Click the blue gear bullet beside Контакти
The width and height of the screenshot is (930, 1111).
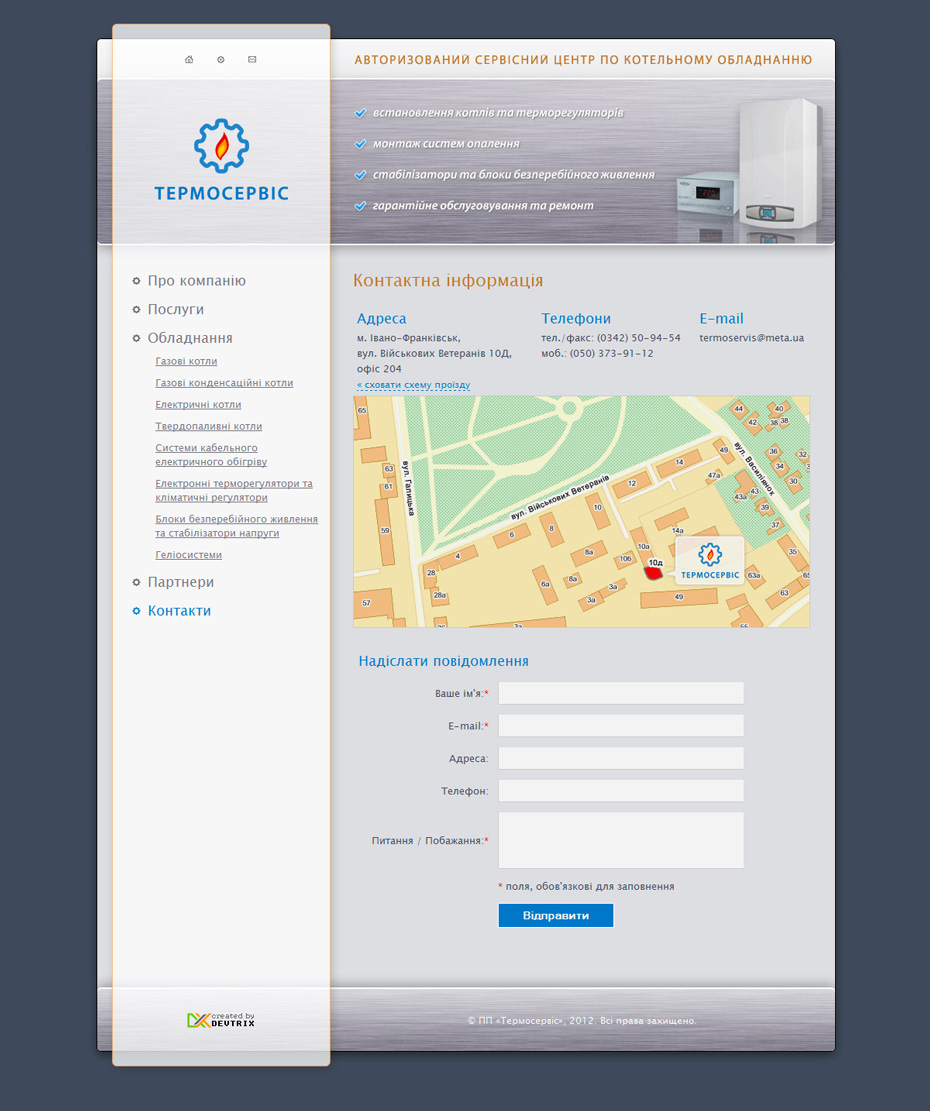pyautogui.click(x=136, y=611)
